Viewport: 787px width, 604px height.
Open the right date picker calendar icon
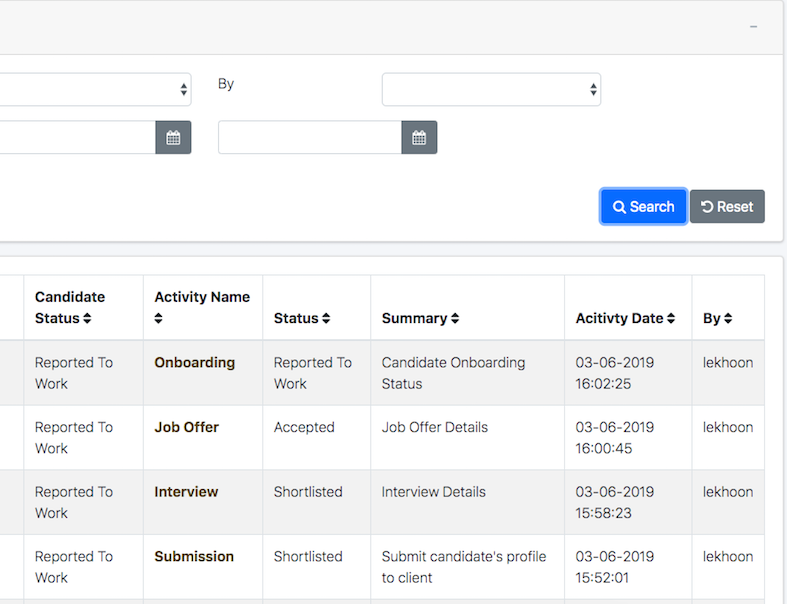pyautogui.click(x=419, y=137)
